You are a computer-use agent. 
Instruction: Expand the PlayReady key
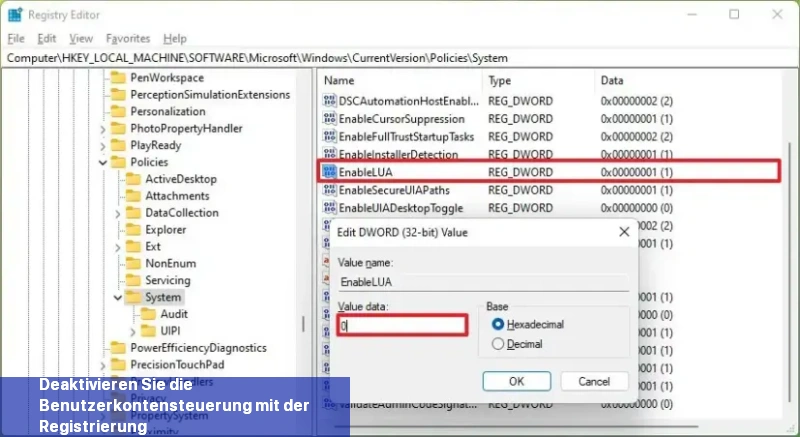tap(103, 146)
